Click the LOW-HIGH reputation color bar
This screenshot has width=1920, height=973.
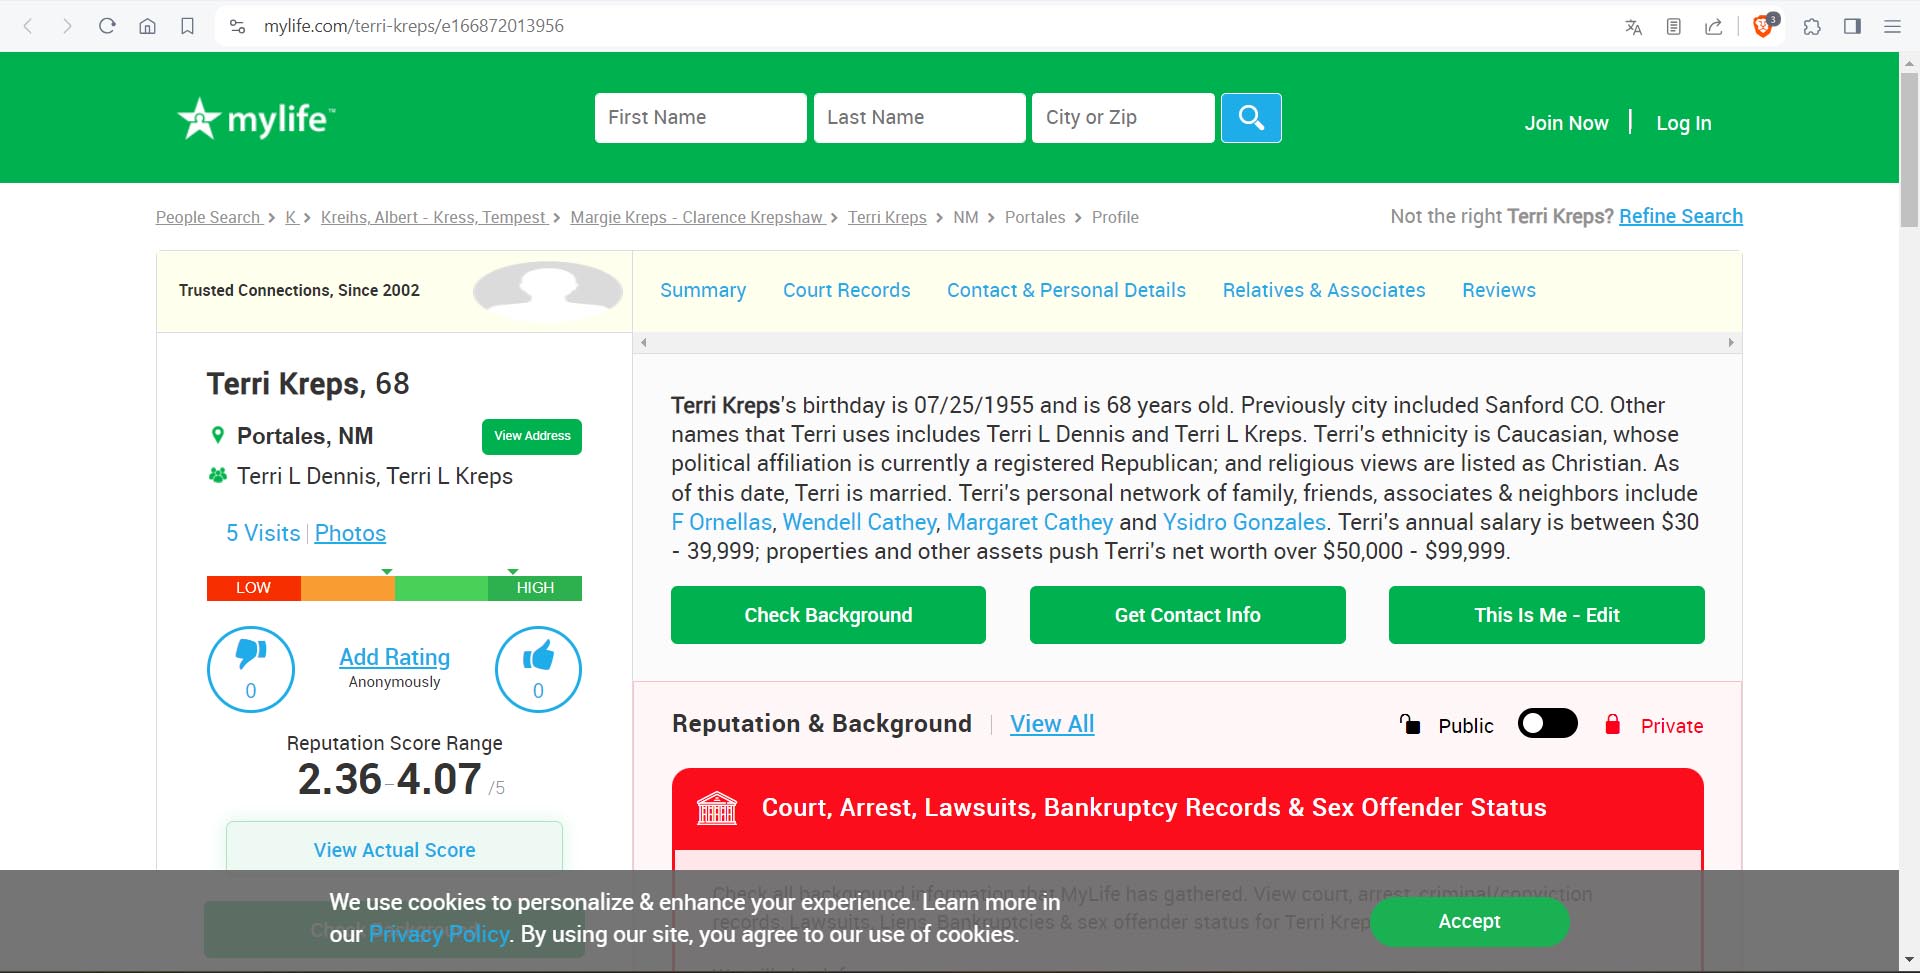(x=394, y=588)
